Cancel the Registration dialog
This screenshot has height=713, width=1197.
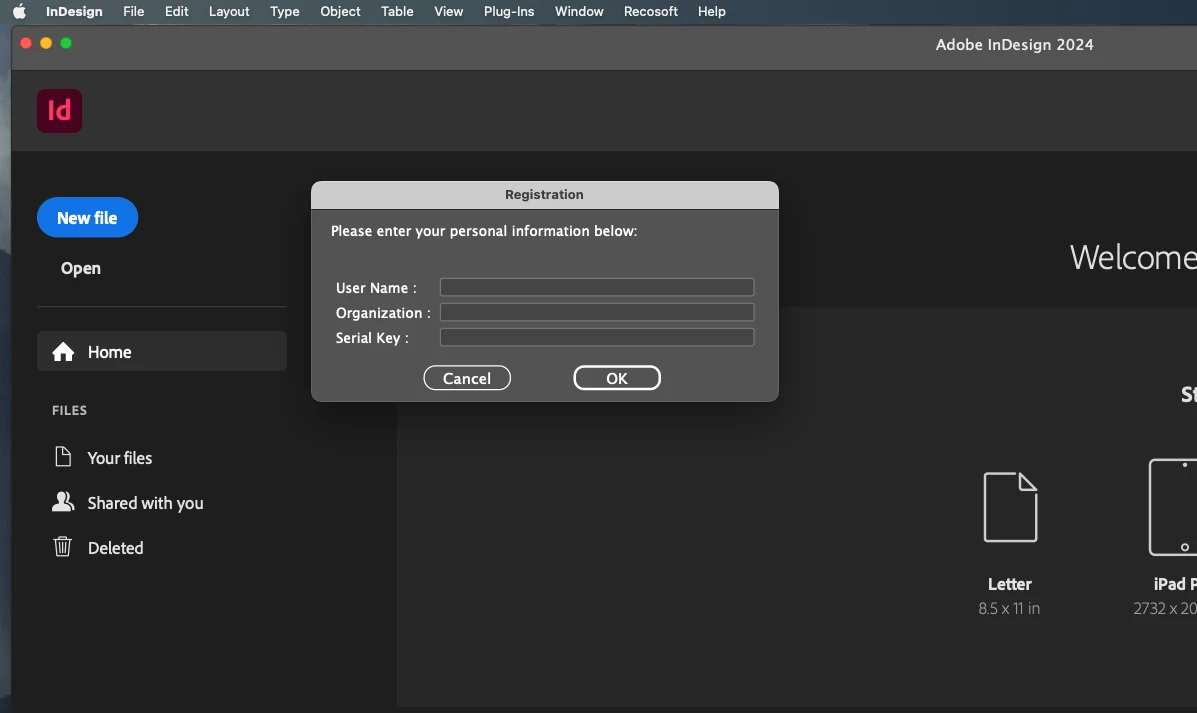tap(467, 378)
